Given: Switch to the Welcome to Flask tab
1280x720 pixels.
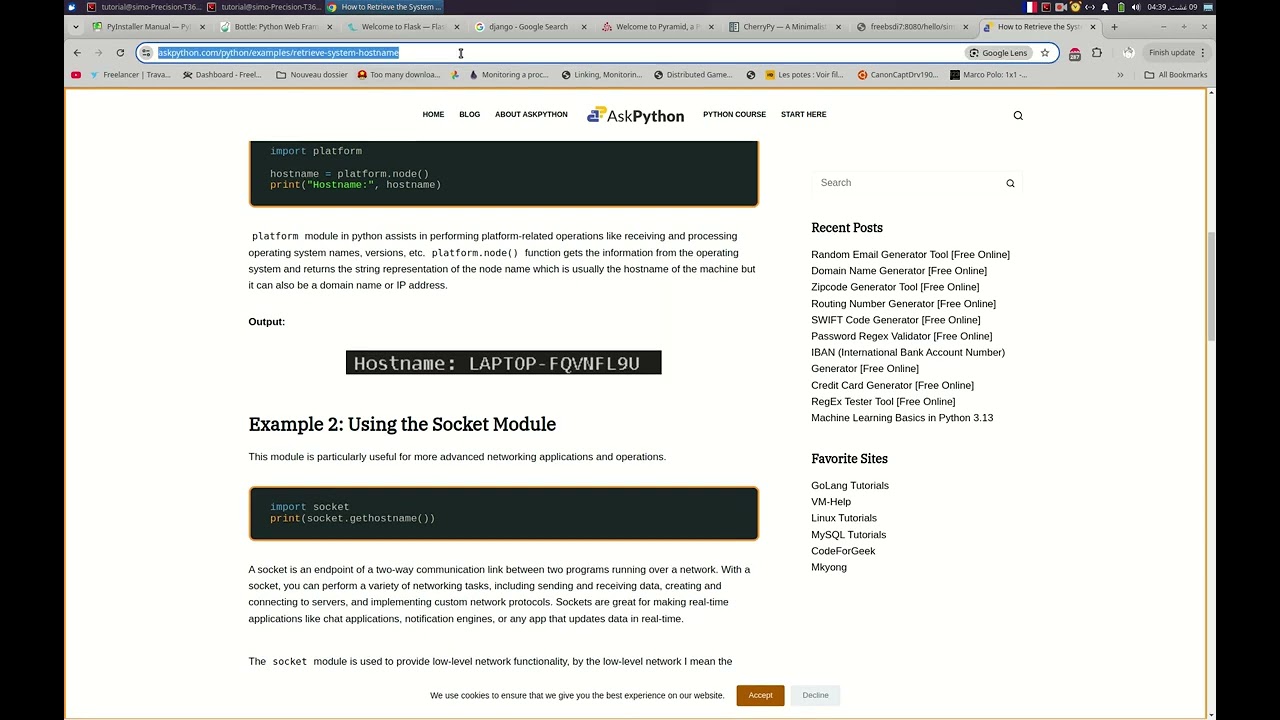Looking at the screenshot, I should [403, 27].
